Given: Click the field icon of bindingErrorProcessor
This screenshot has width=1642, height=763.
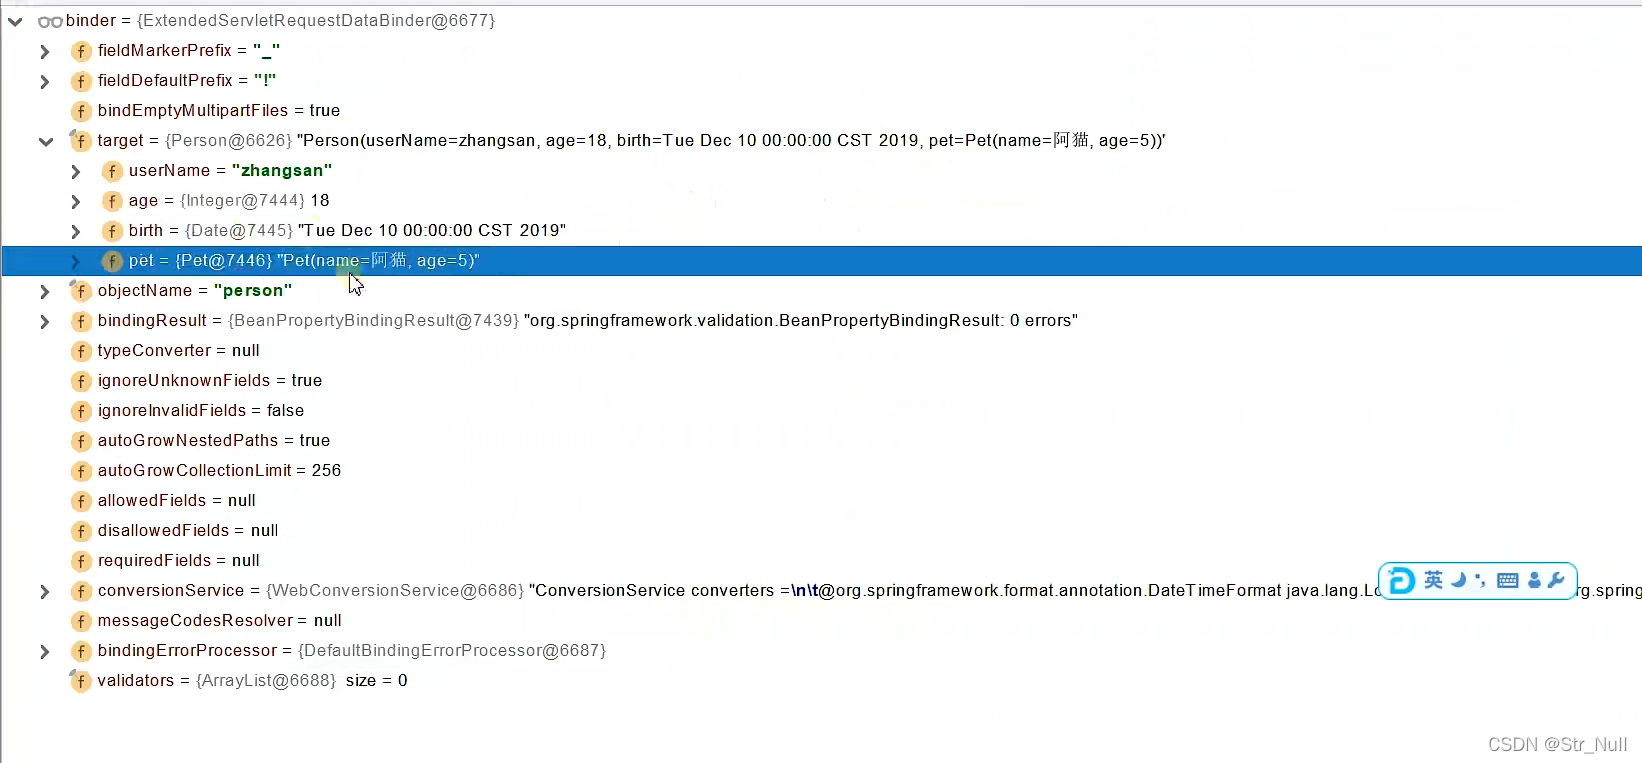Looking at the screenshot, I should (81, 651).
